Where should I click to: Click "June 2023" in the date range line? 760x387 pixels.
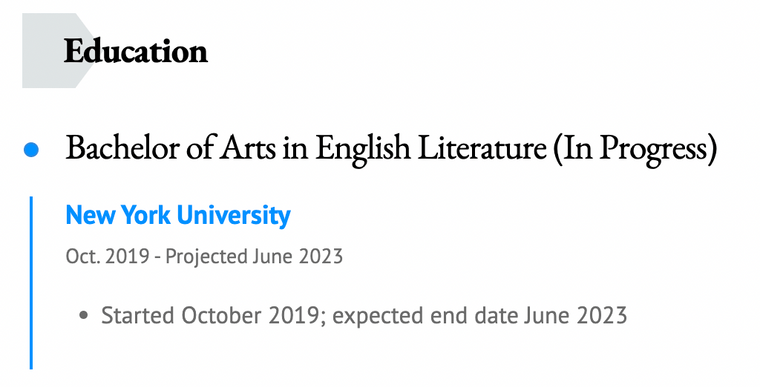[x=298, y=256]
